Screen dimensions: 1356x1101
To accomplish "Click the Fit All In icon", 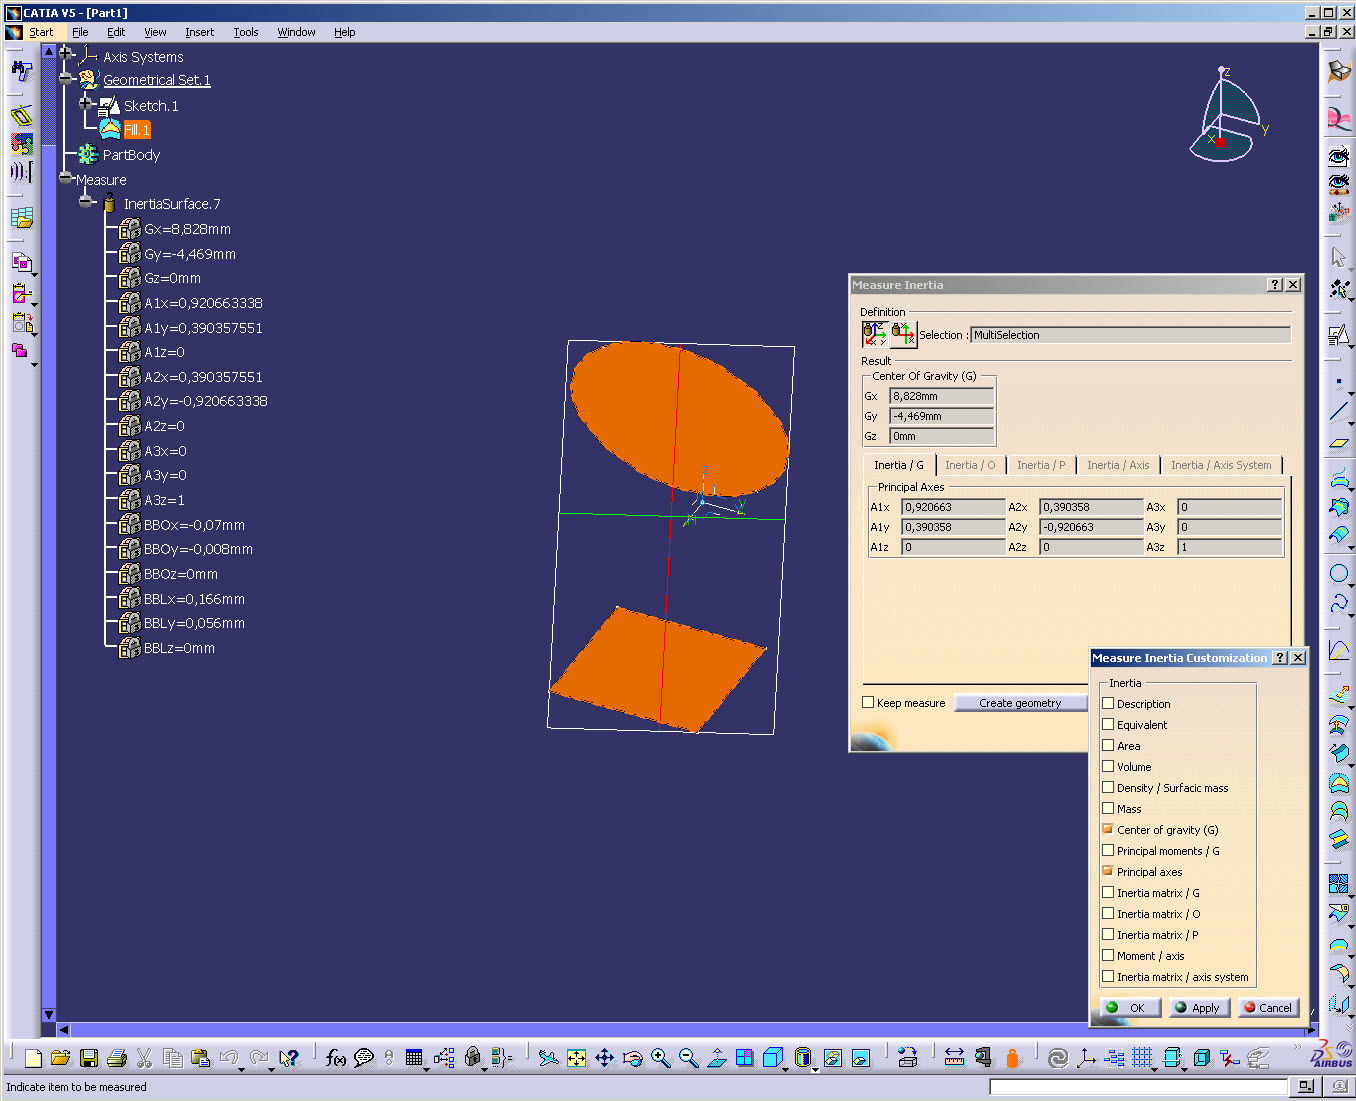I will [577, 1058].
